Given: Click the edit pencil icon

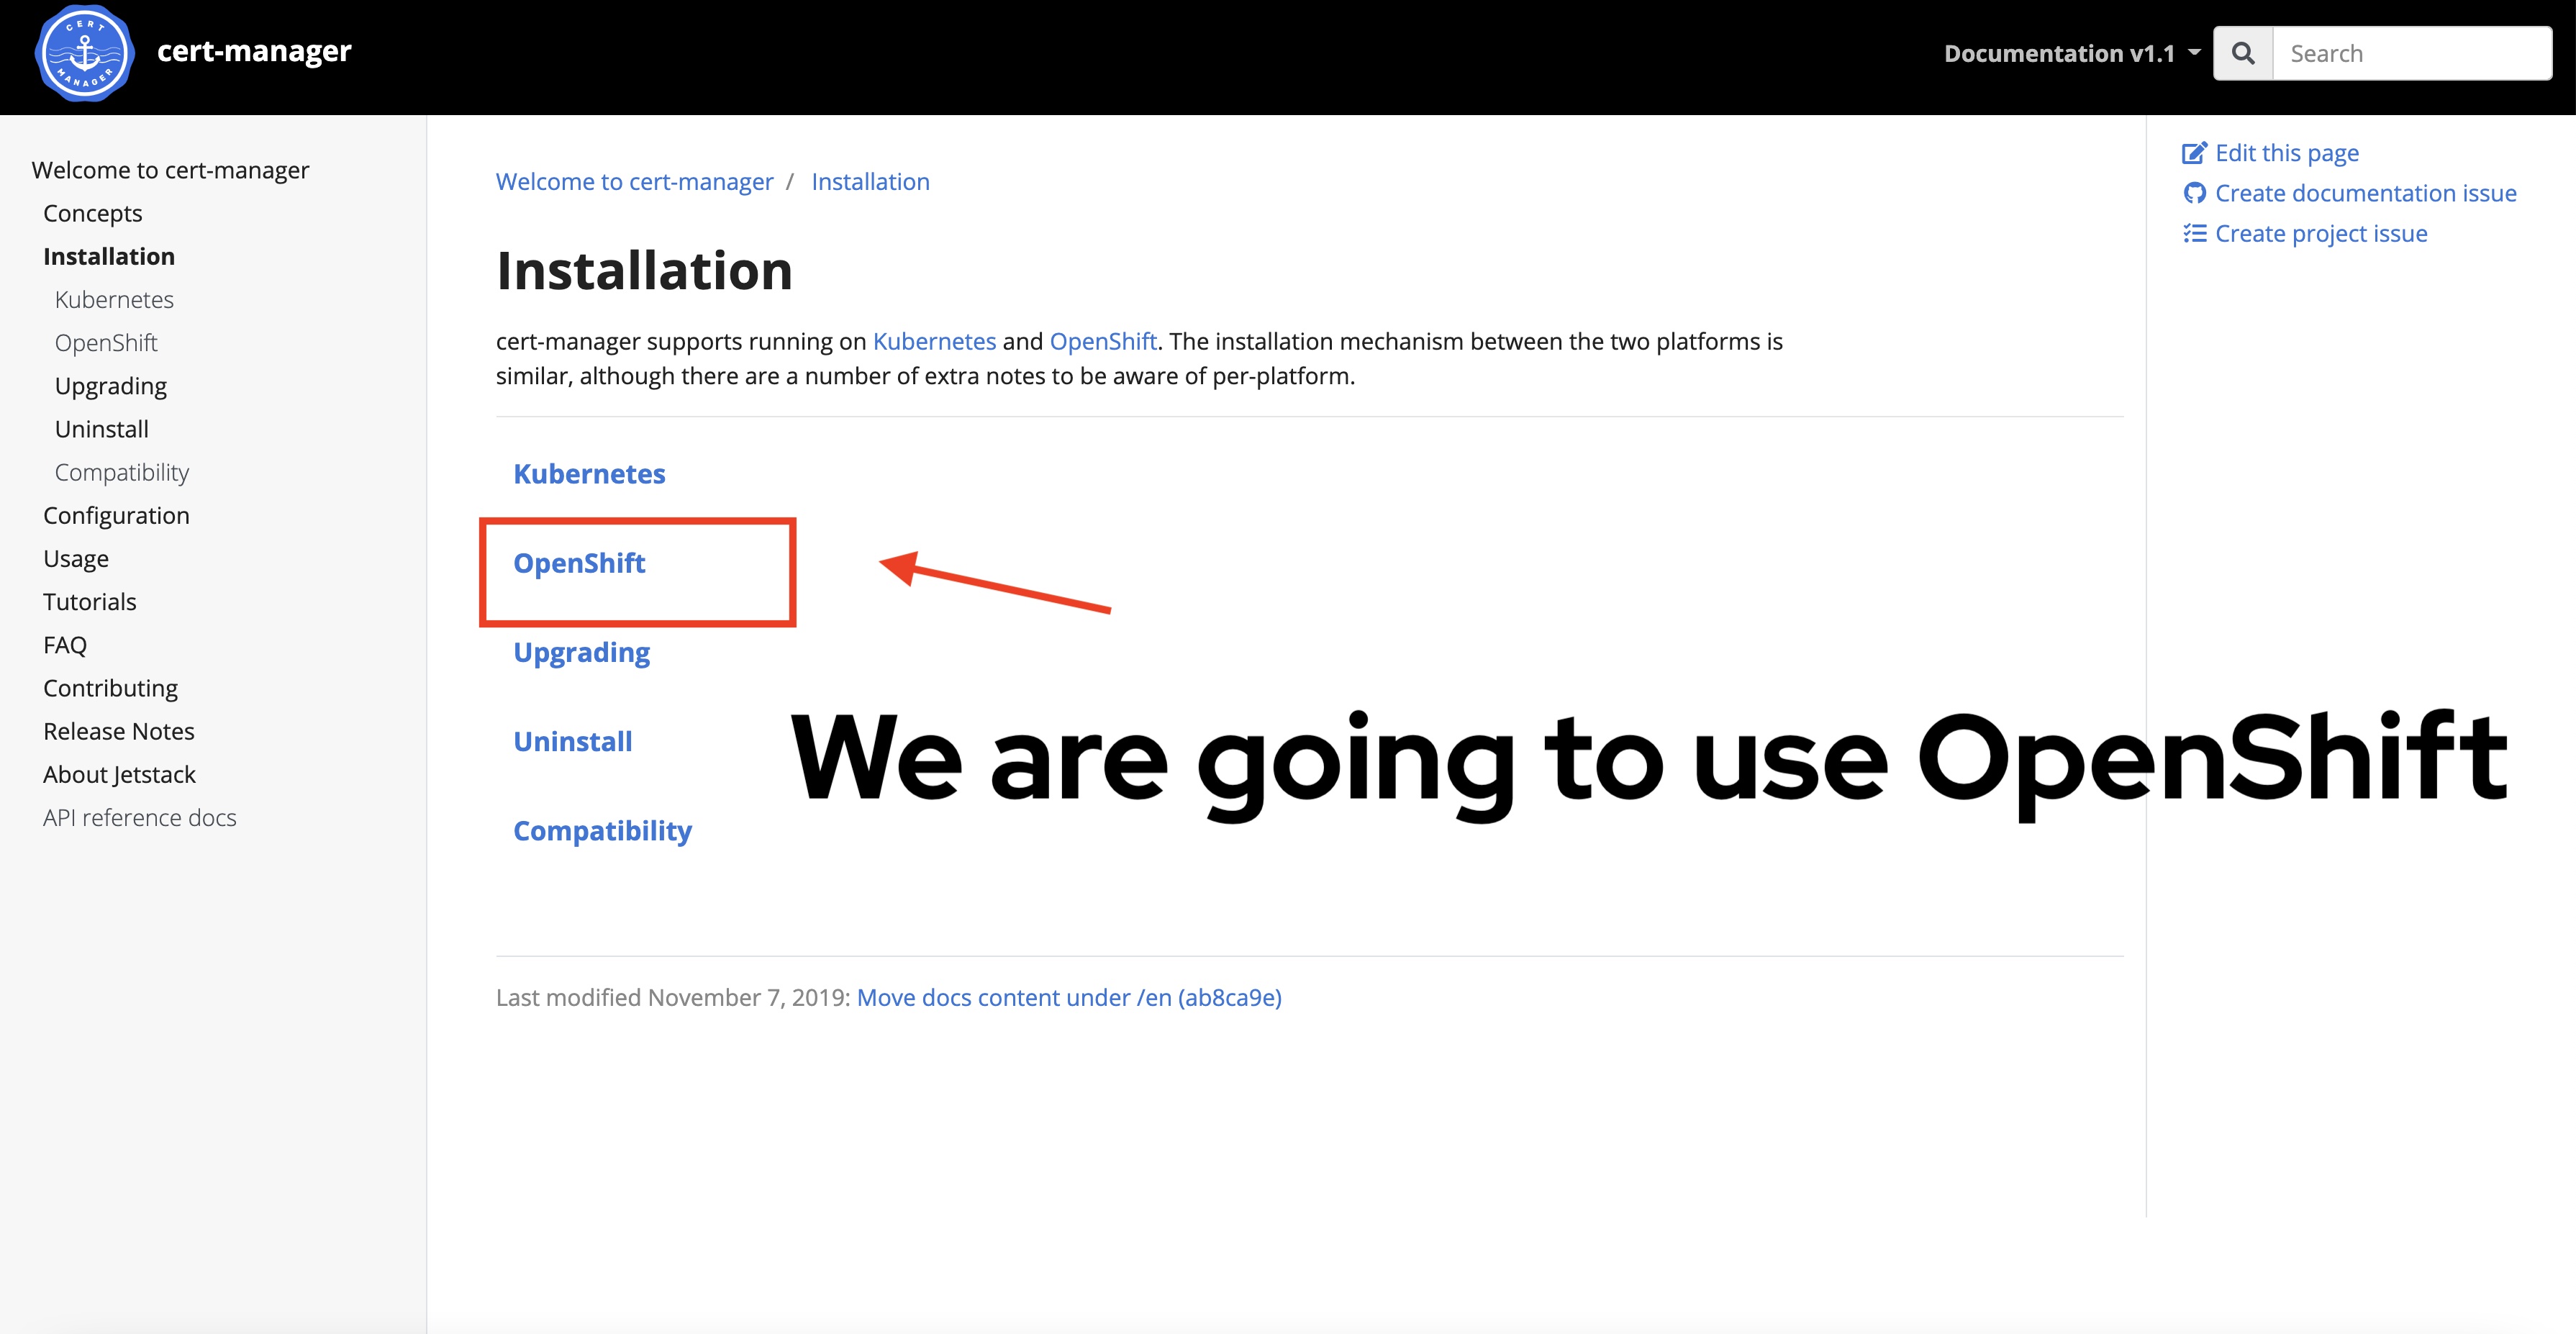Looking at the screenshot, I should [2194, 153].
